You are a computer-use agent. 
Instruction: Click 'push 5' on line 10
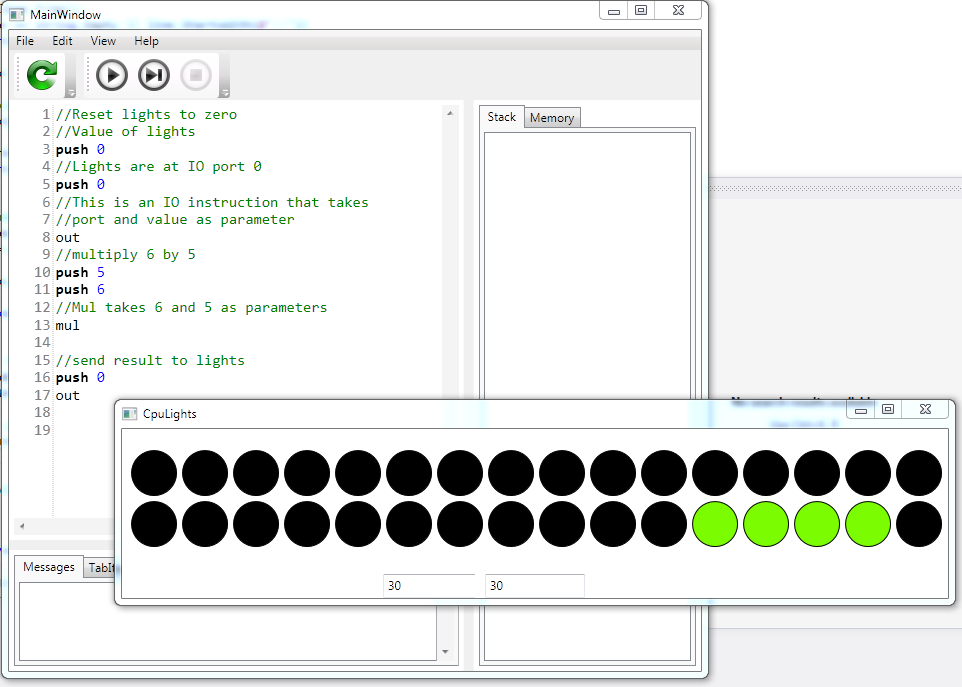(80, 272)
